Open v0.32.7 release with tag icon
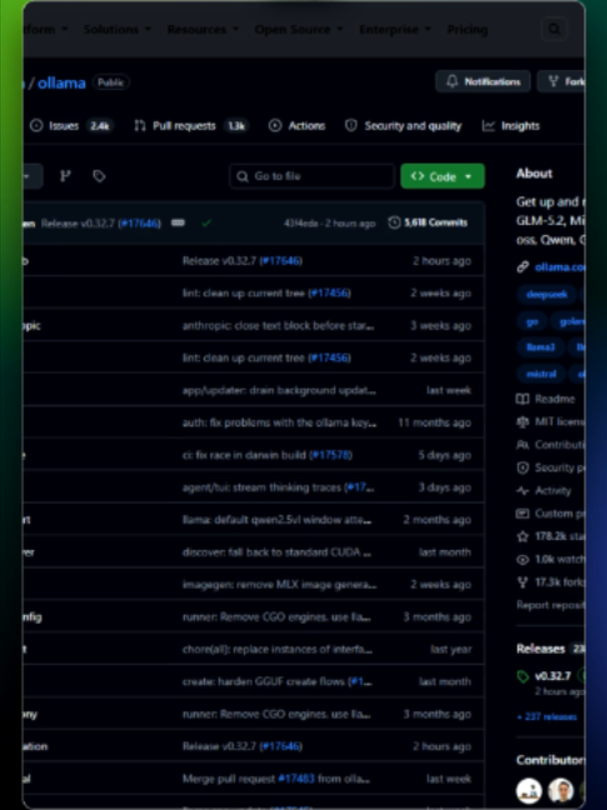 point(545,676)
